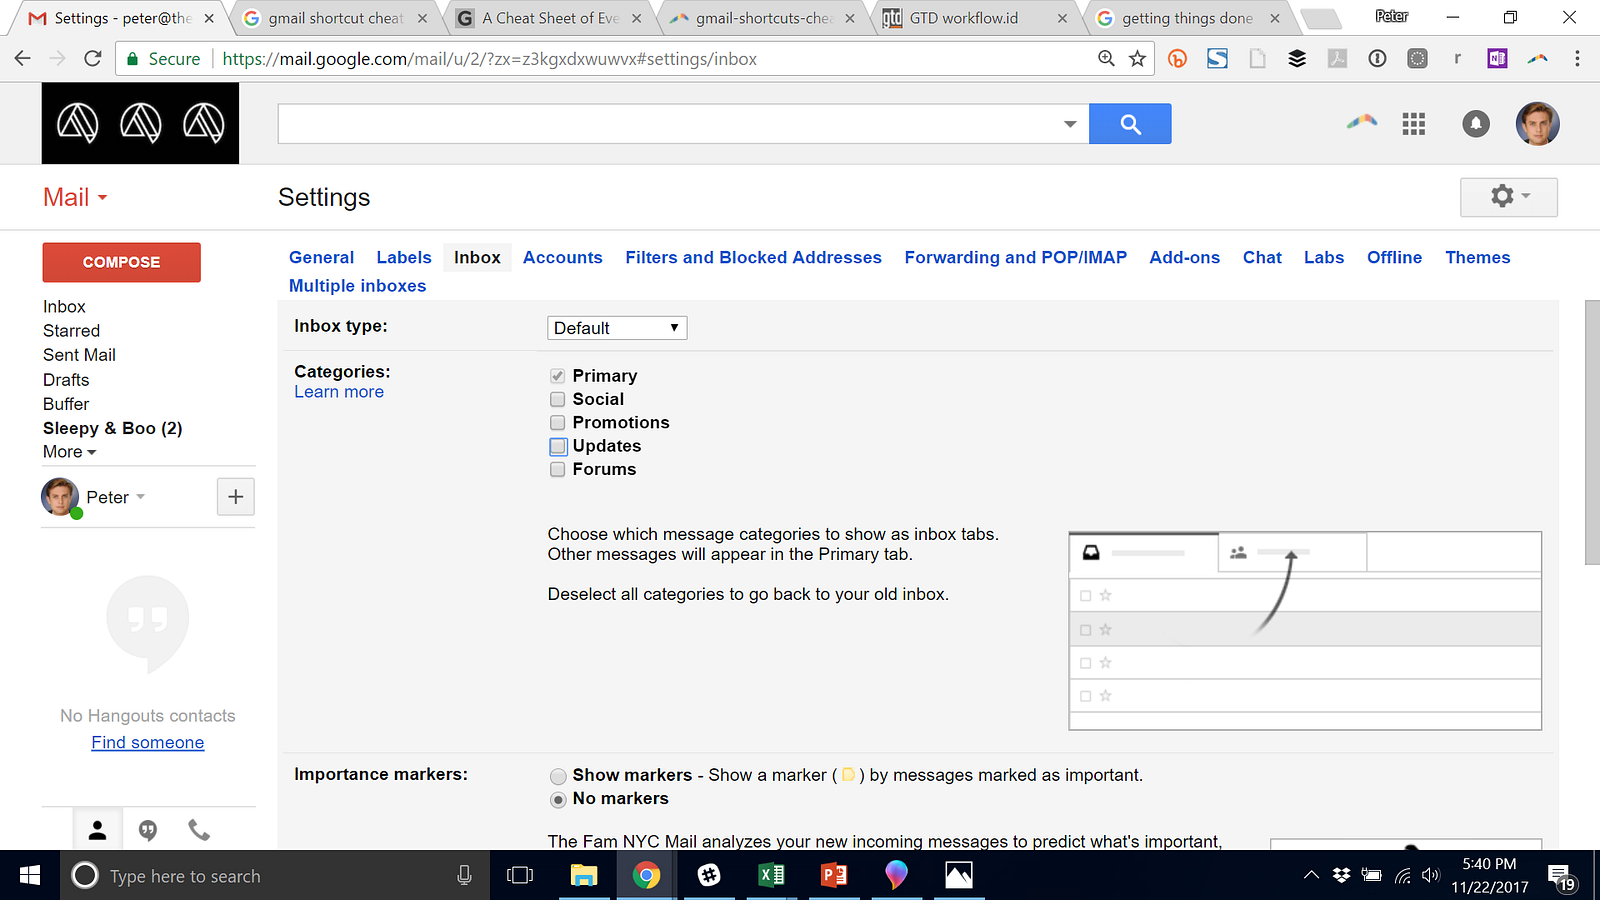Switch to the GTD workflow.id browser tab
The height and width of the screenshot is (900, 1600).
(x=964, y=18)
